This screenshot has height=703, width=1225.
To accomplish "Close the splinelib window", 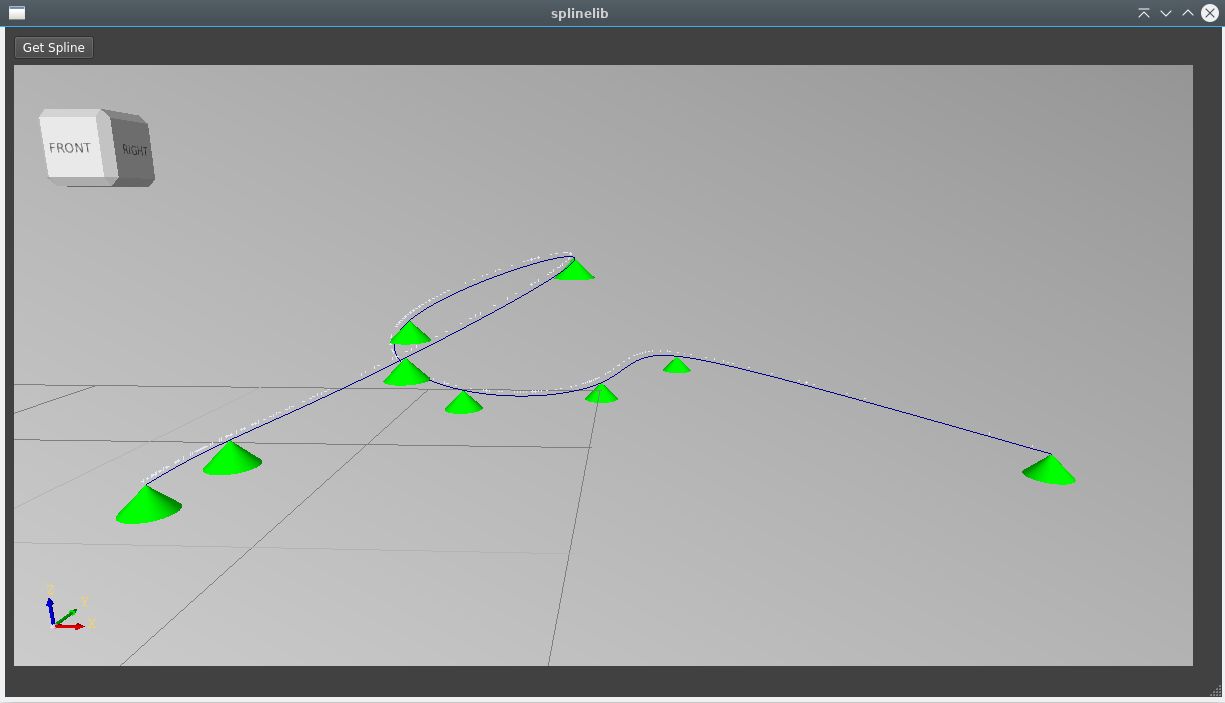I will pyautogui.click(x=1210, y=13).
